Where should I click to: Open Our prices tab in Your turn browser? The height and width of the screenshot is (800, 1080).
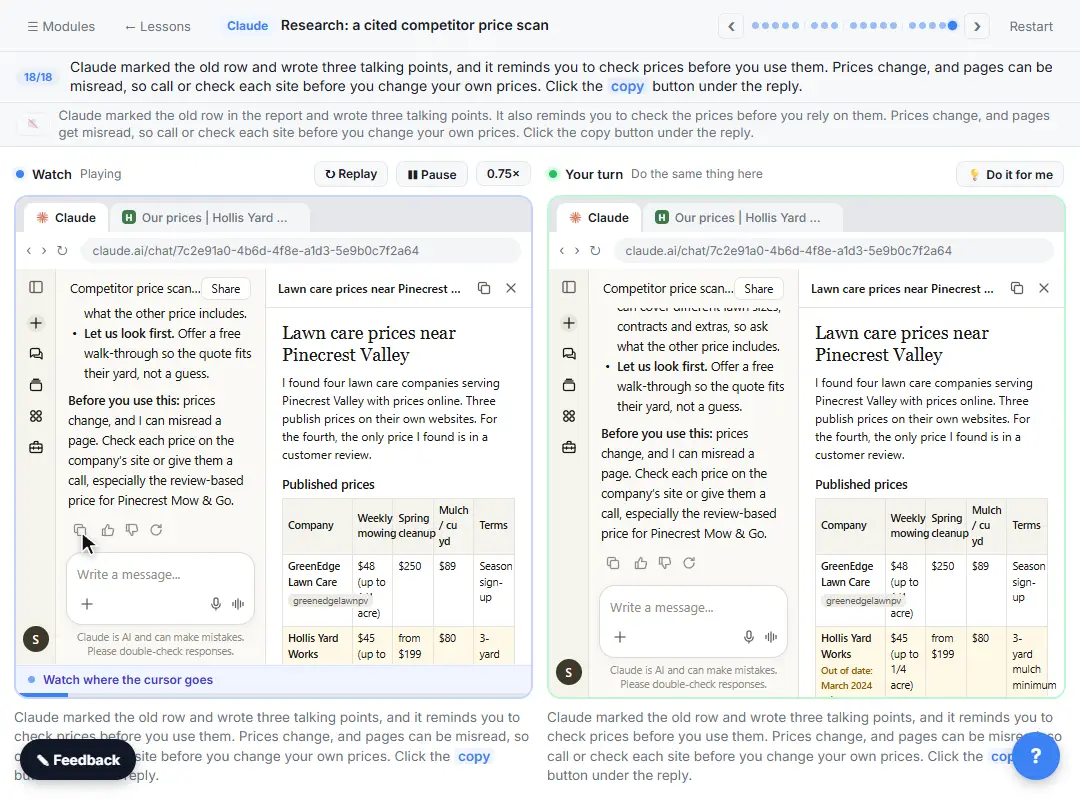pos(742,218)
